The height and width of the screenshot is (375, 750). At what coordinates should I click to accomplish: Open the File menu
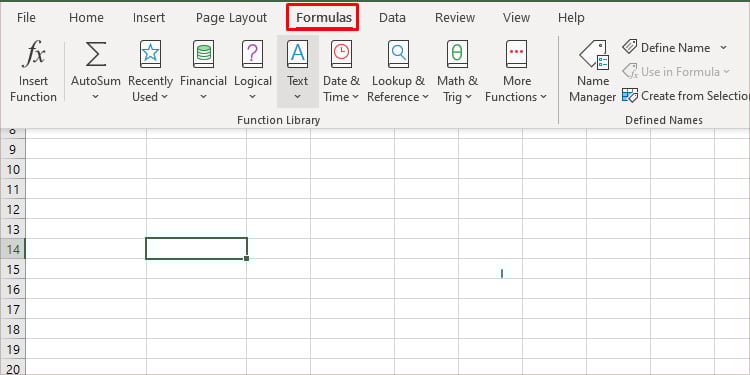[26, 18]
